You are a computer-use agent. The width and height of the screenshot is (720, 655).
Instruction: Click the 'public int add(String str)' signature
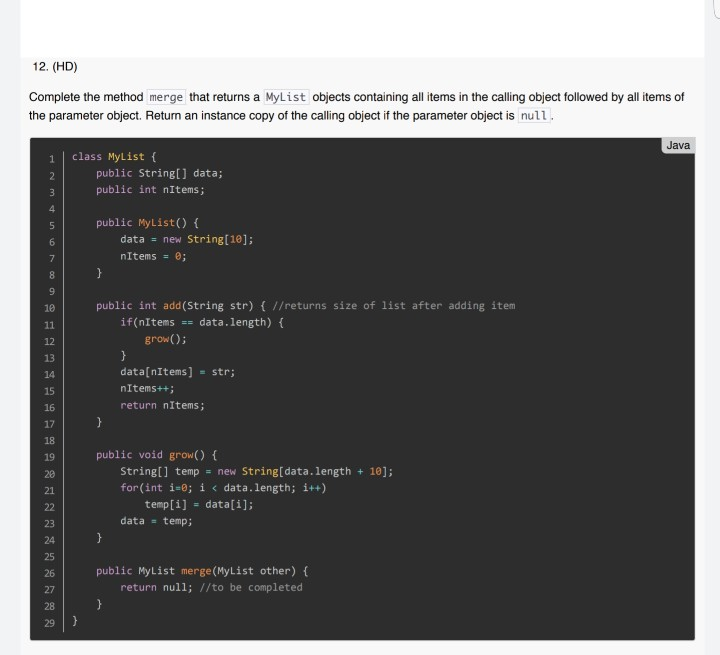click(174, 306)
